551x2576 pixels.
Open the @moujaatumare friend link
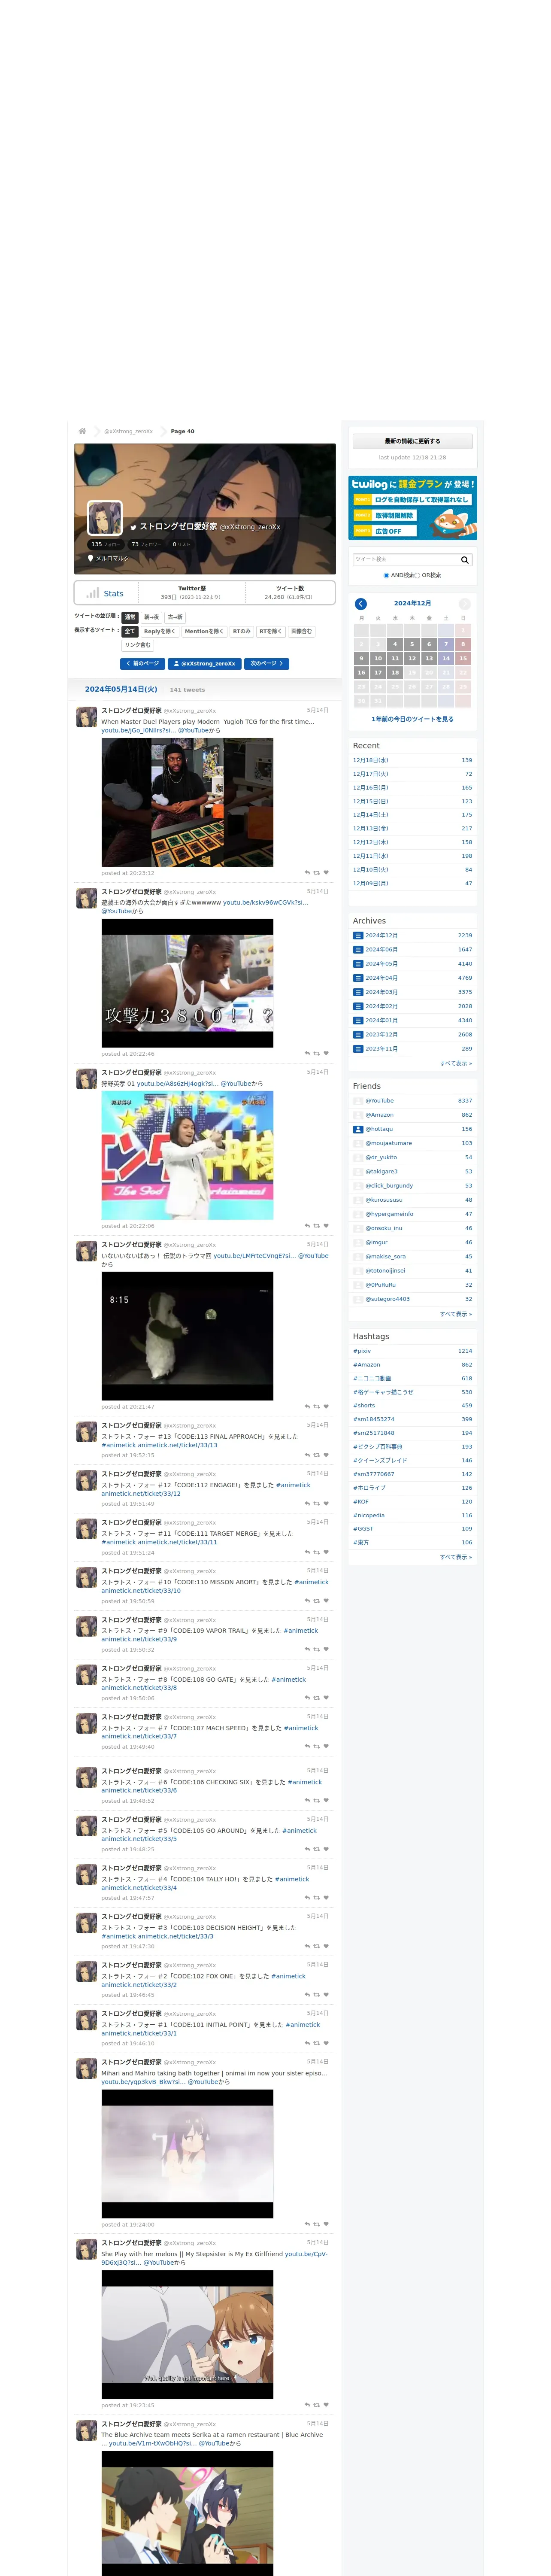[388, 1143]
